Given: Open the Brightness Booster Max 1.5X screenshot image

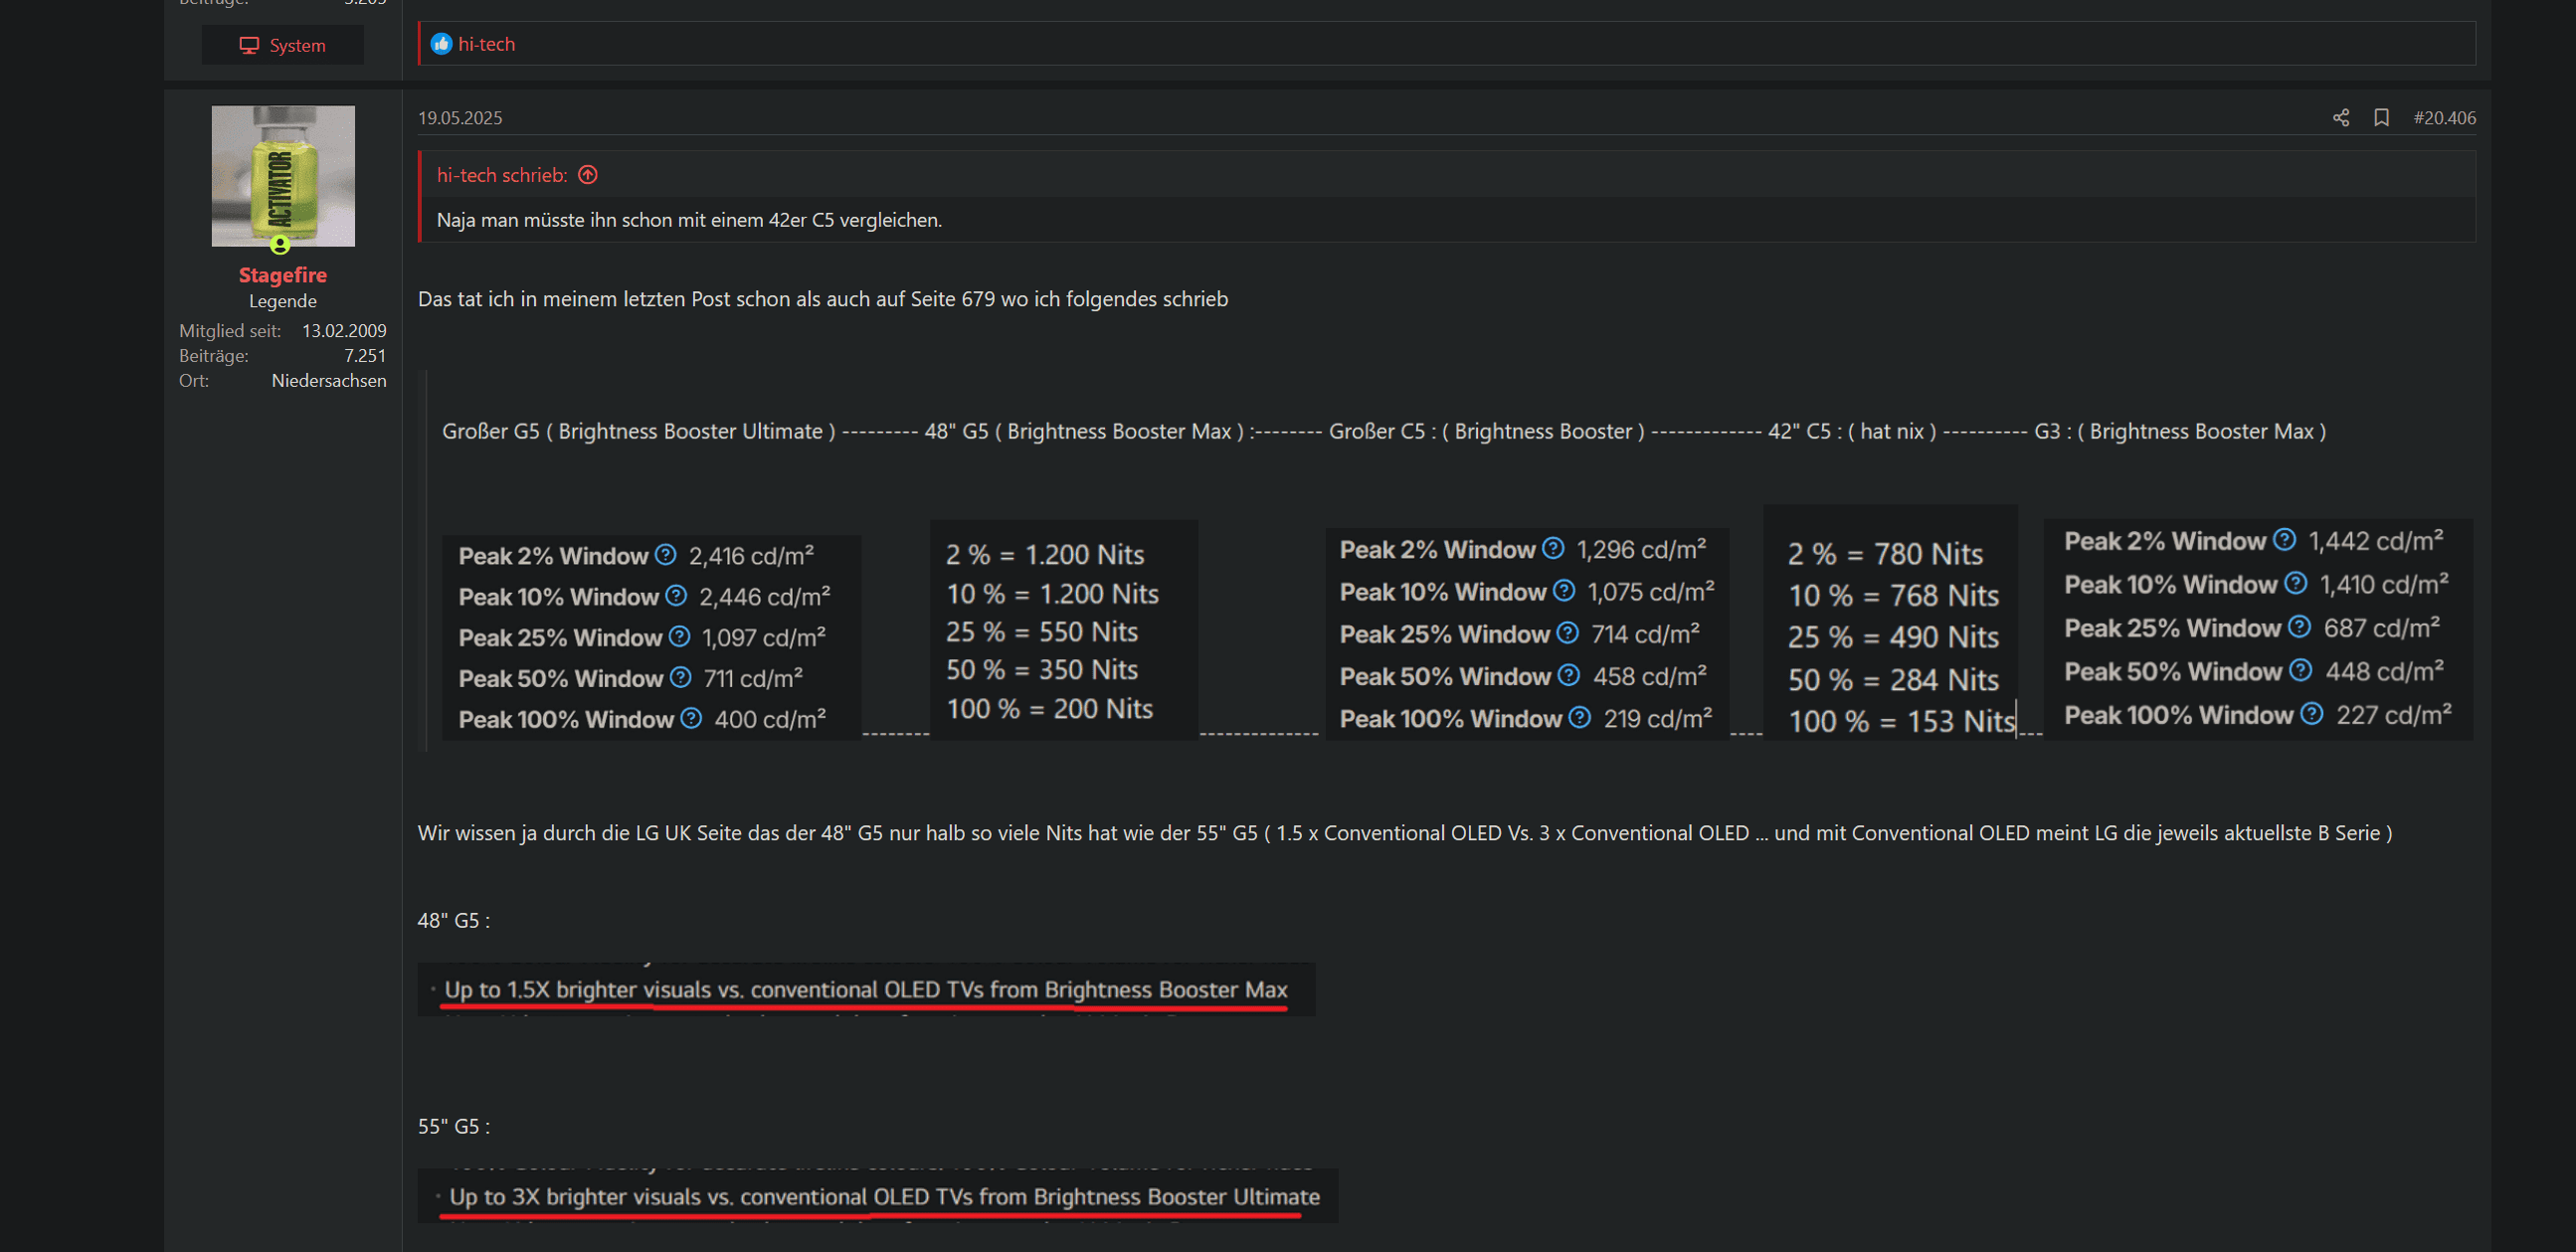Looking at the screenshot, I should pos(866,989).
